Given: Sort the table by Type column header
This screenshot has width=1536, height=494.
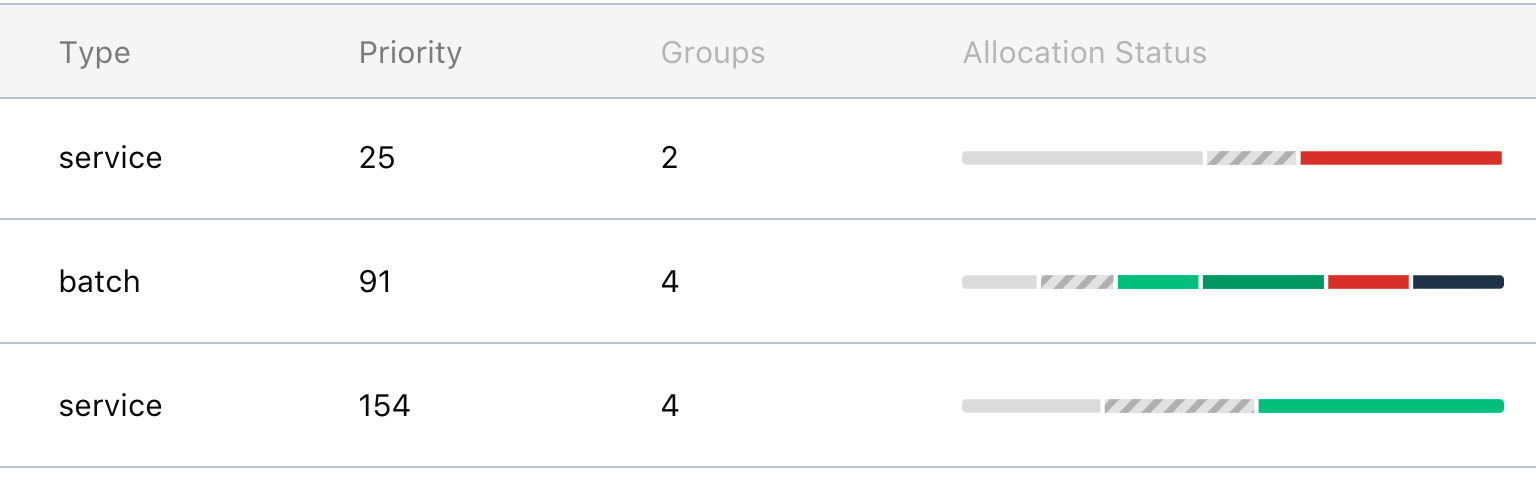Looking at the screenshot, I should click(x=95, y=52).
